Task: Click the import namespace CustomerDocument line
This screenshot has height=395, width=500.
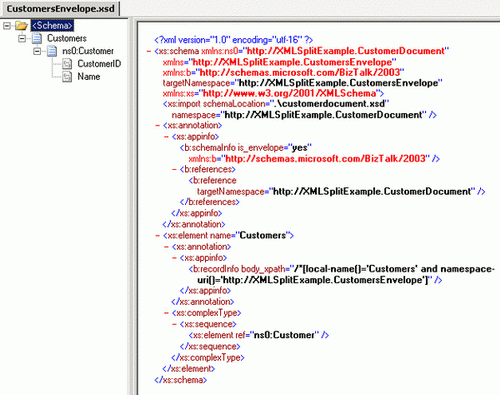Action: point(304,115)
